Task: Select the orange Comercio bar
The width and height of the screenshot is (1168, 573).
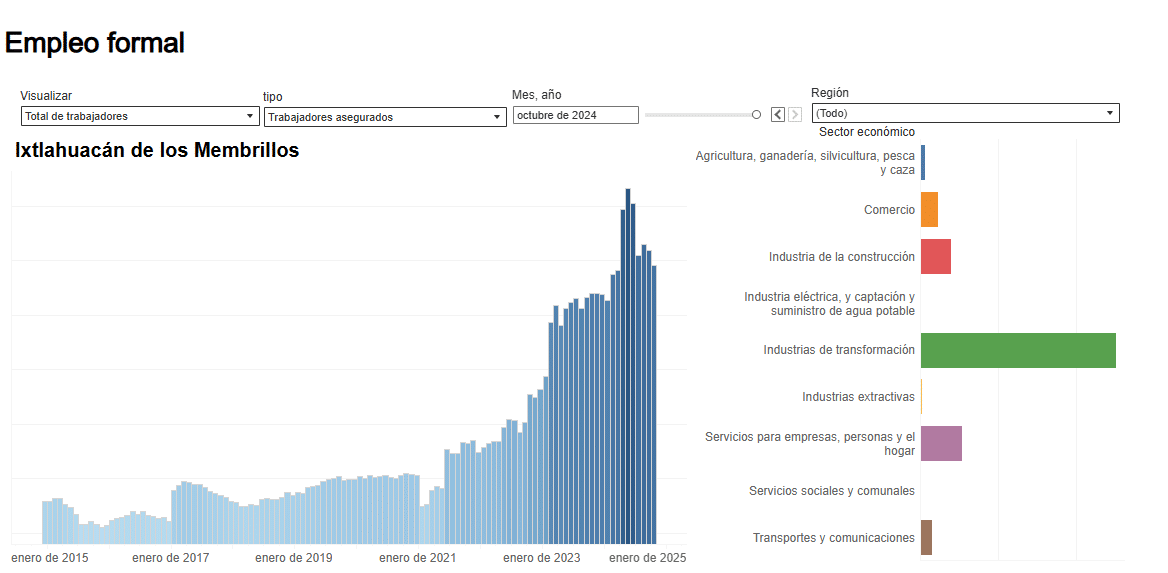Action: pos(930,209)
